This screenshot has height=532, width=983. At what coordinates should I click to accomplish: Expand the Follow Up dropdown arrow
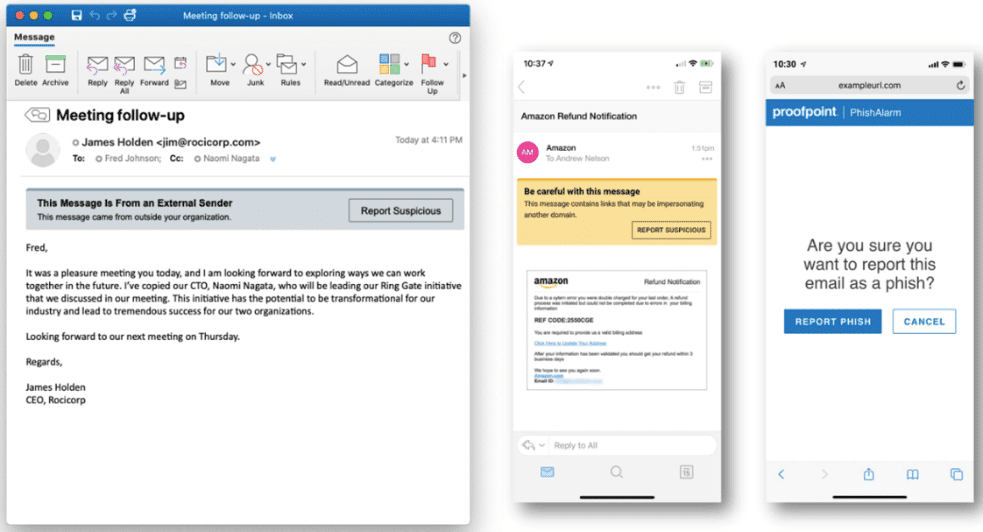pos(446,64)
